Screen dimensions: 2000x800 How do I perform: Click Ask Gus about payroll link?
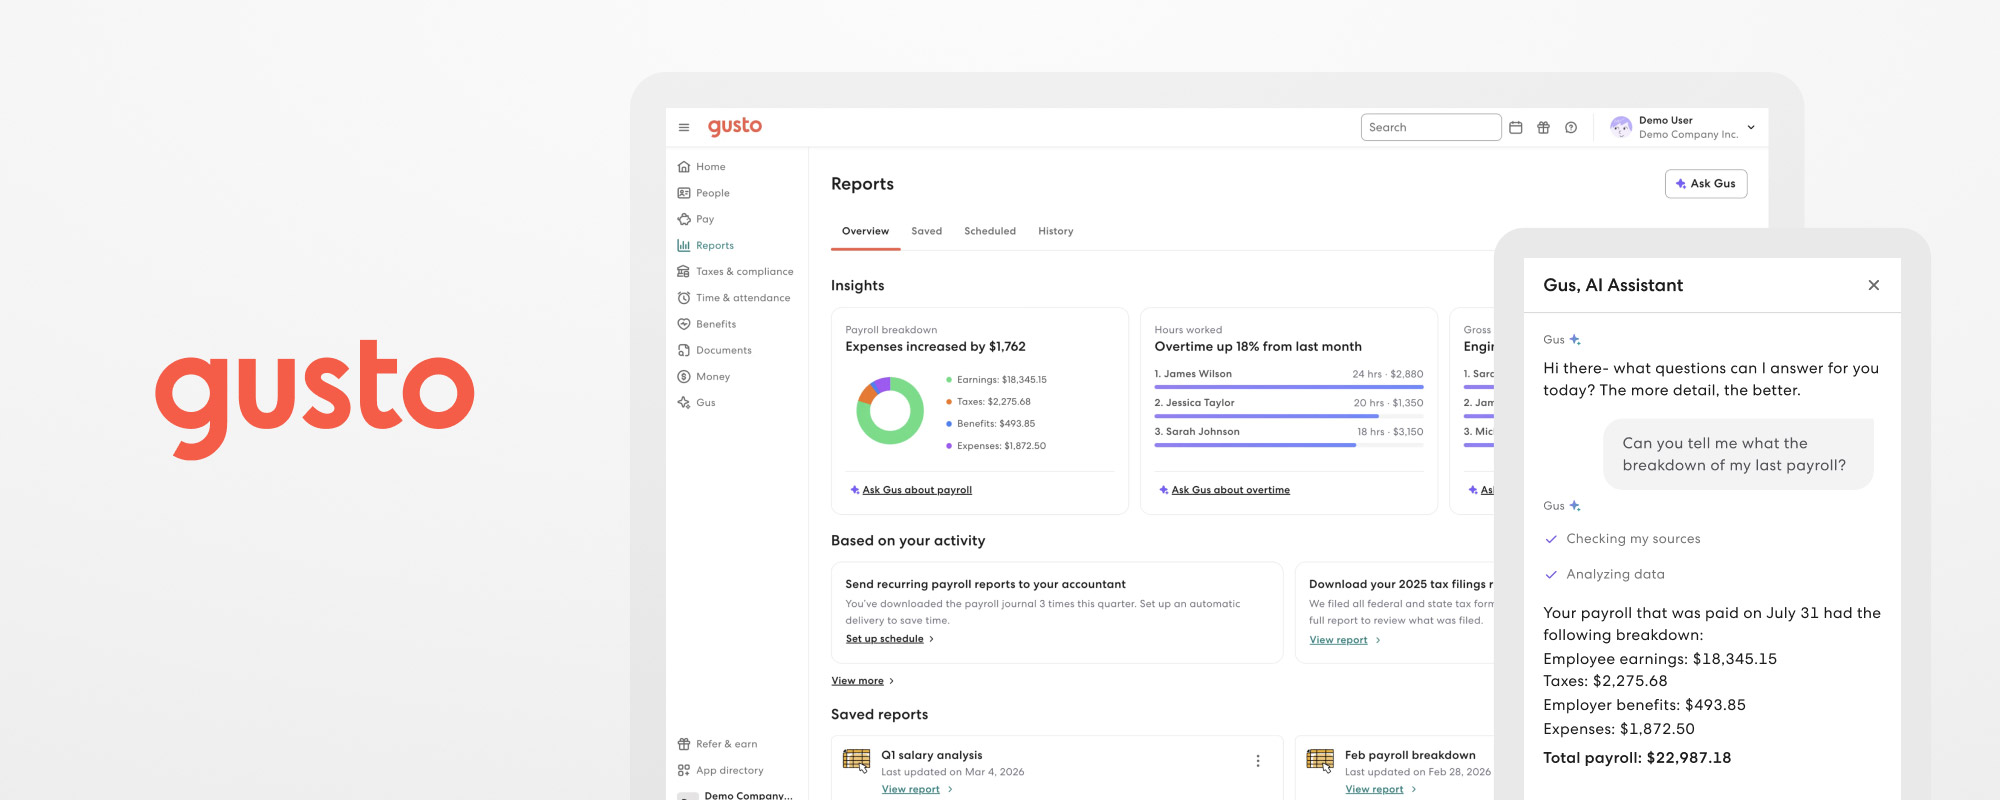click(x=917, y=490)
